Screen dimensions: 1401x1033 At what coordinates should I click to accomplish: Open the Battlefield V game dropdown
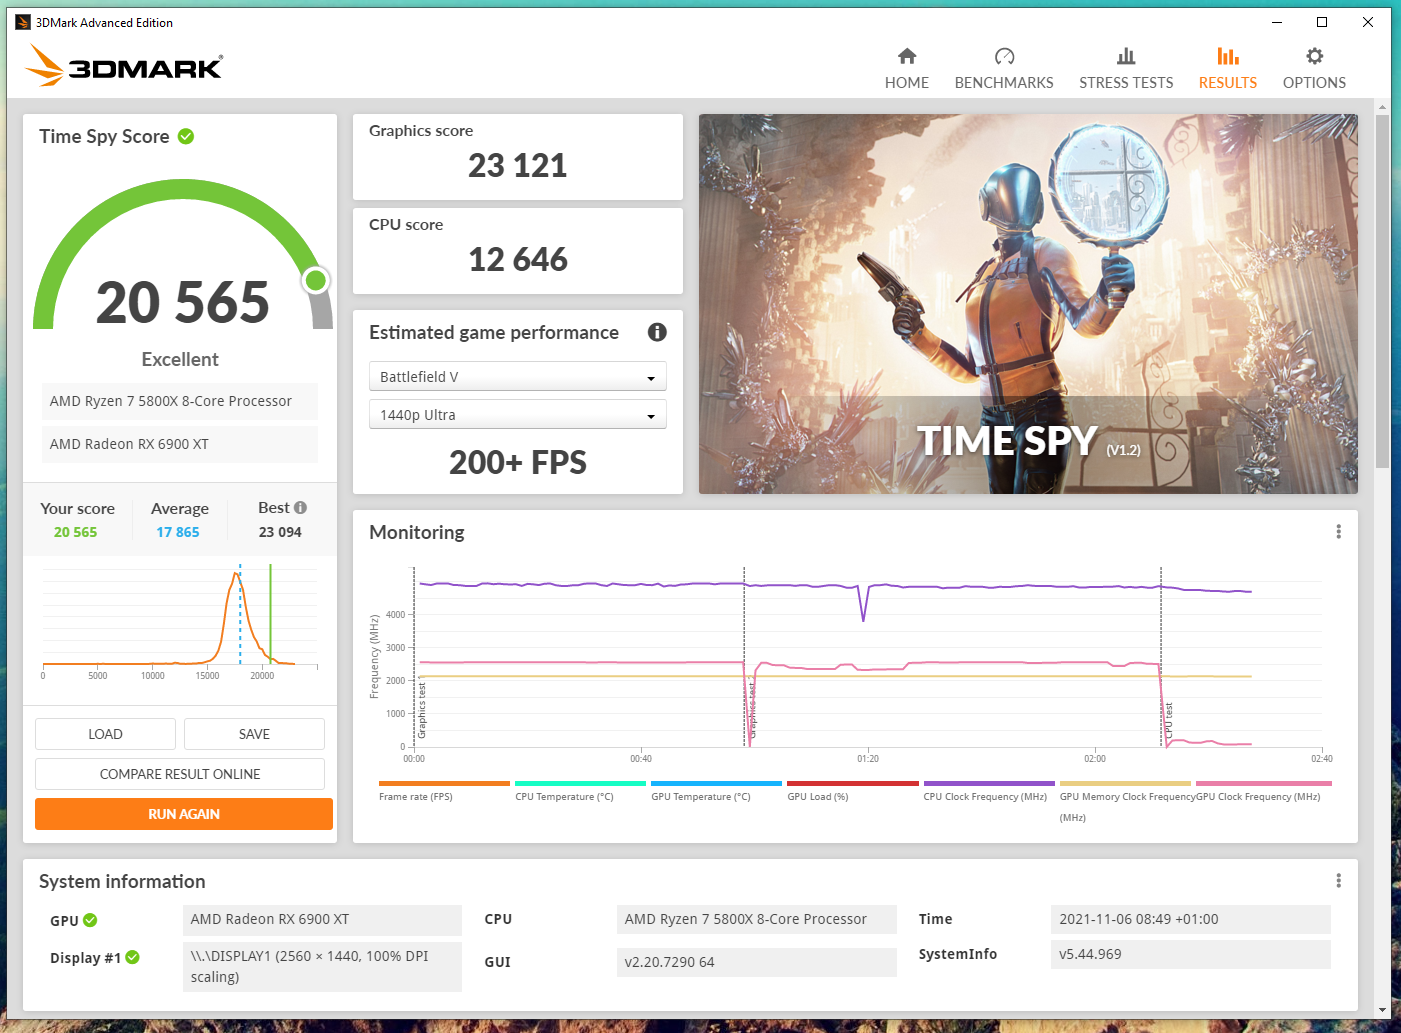pos(517,377)
